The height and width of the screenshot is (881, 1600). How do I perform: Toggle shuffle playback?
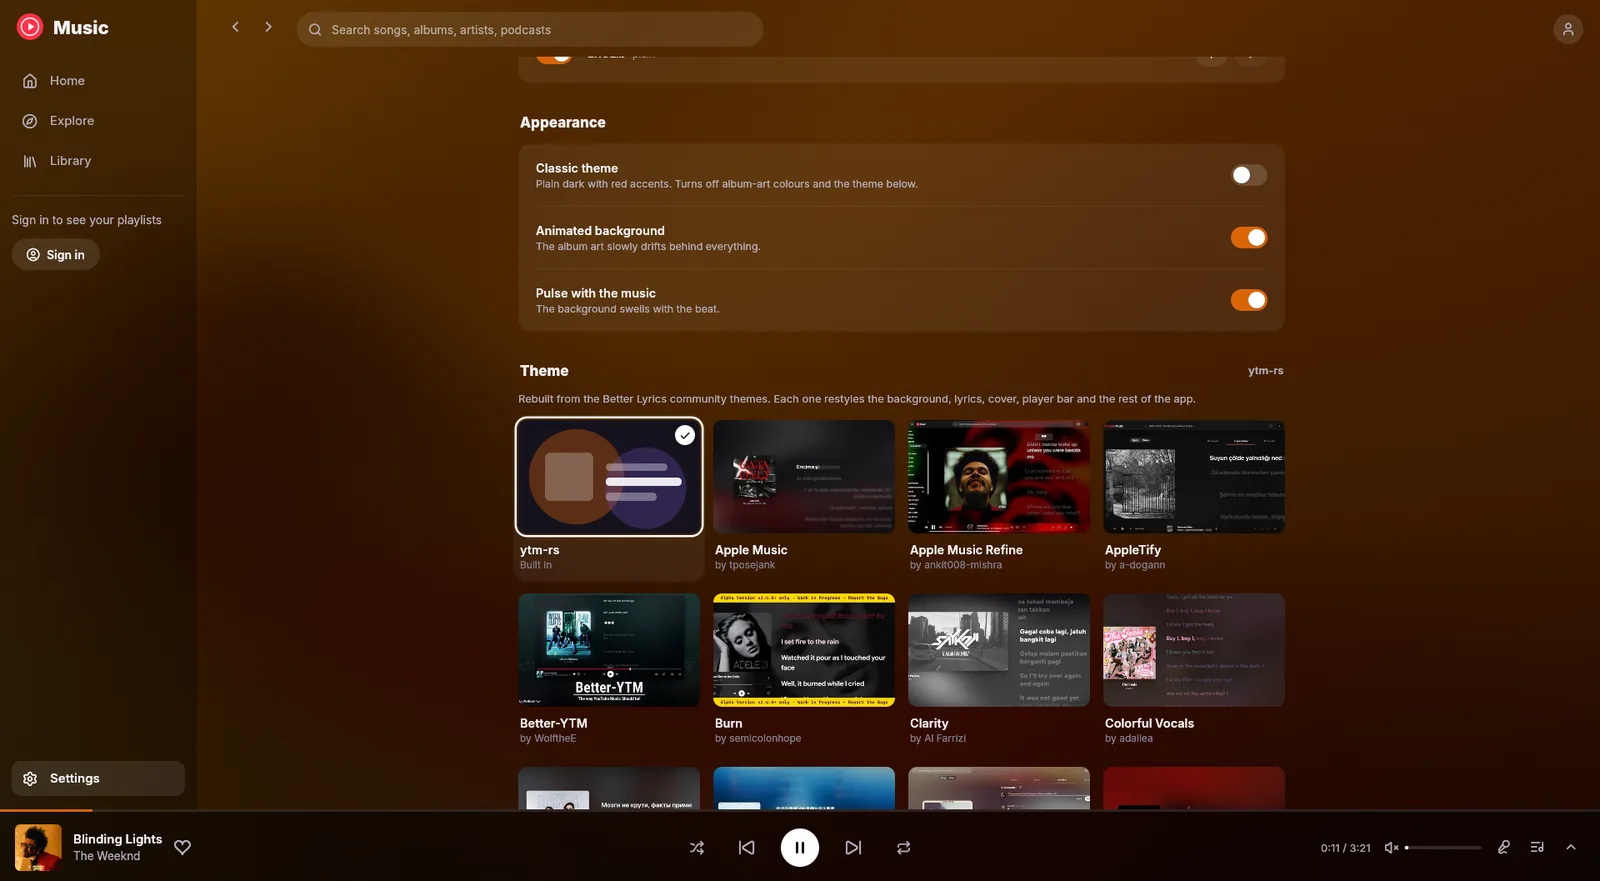(x=697, y=848)
